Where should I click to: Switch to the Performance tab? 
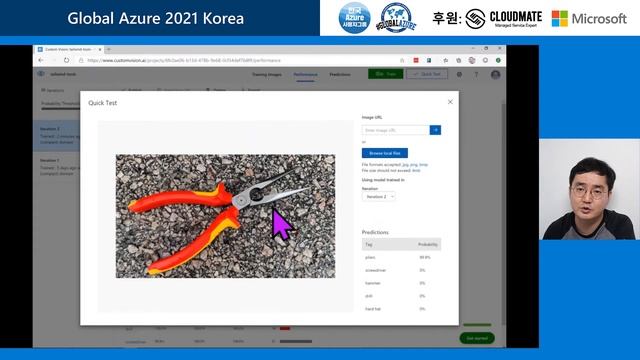pos(305,74)
